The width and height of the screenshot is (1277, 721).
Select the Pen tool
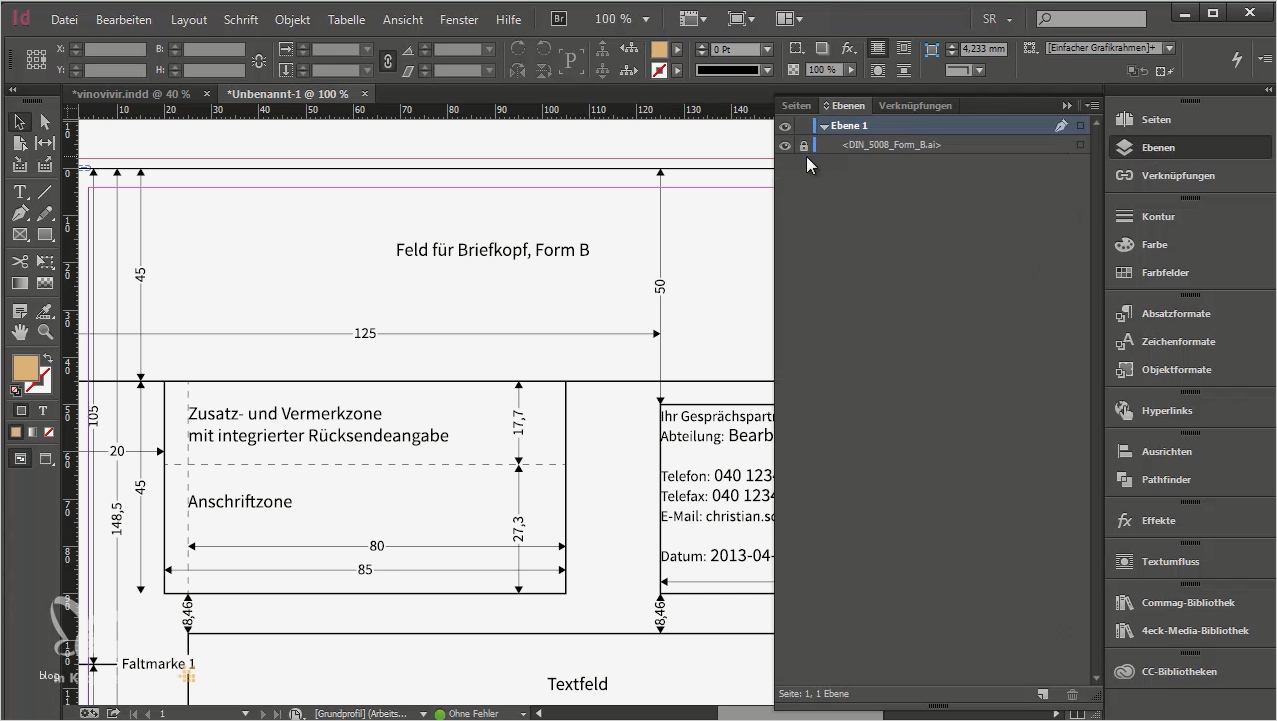pyautogui.click(x=20, y=214)
